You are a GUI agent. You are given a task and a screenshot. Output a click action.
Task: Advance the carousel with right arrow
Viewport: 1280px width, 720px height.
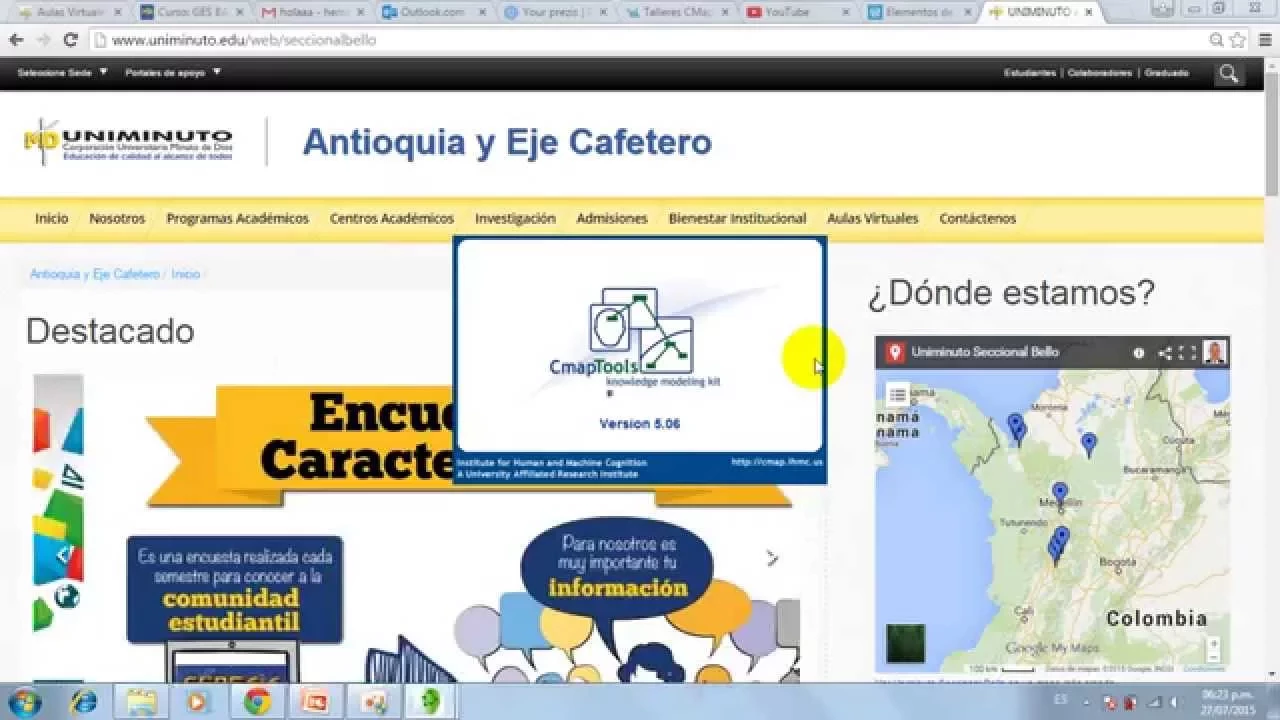point(772,558)
